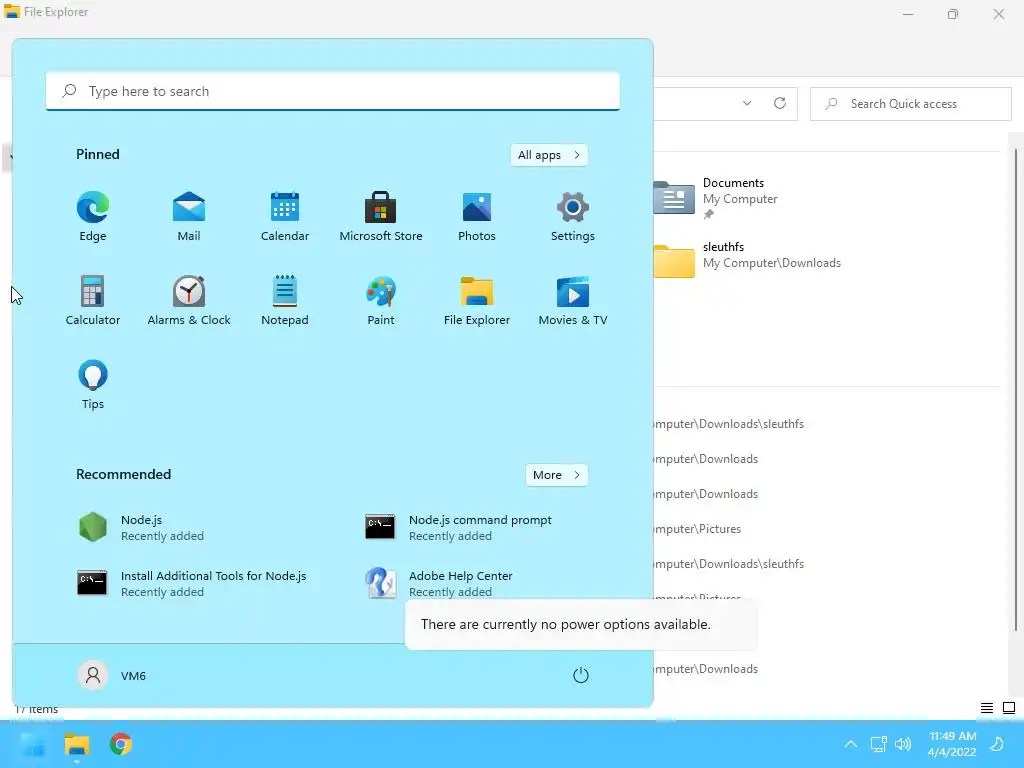Expand the All apps list
Image resolution: width=1024 pixels, height=768 pixels.
(x=549, y=155)
